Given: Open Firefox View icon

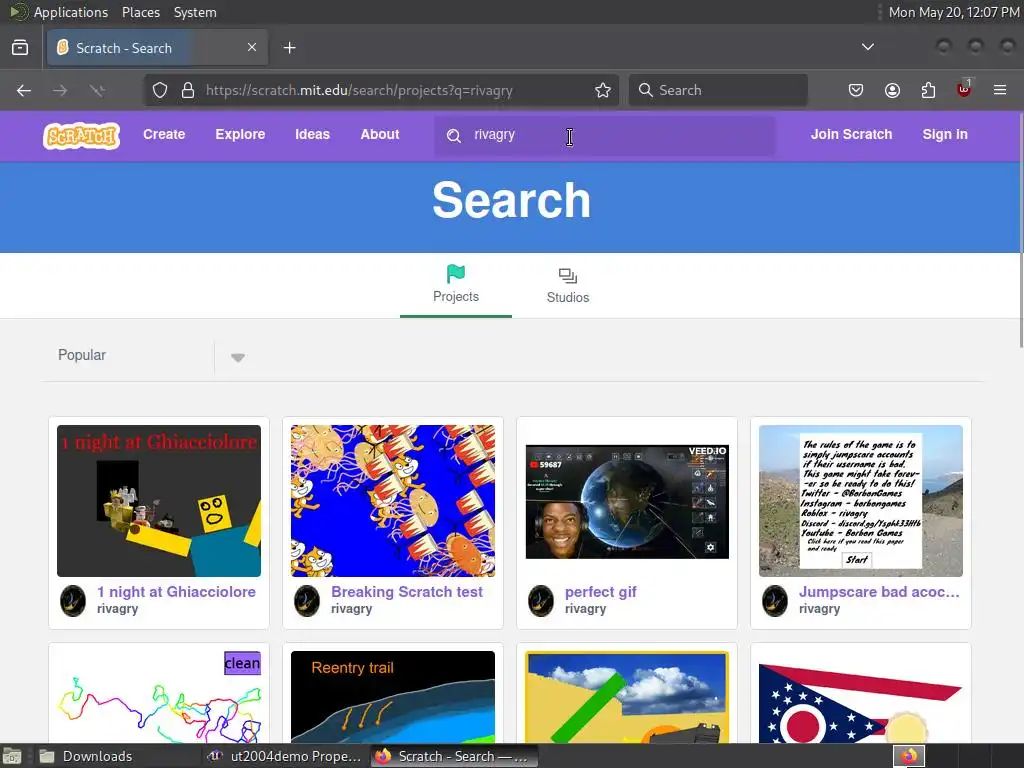Looking at the screenshot, I should 20,48.
